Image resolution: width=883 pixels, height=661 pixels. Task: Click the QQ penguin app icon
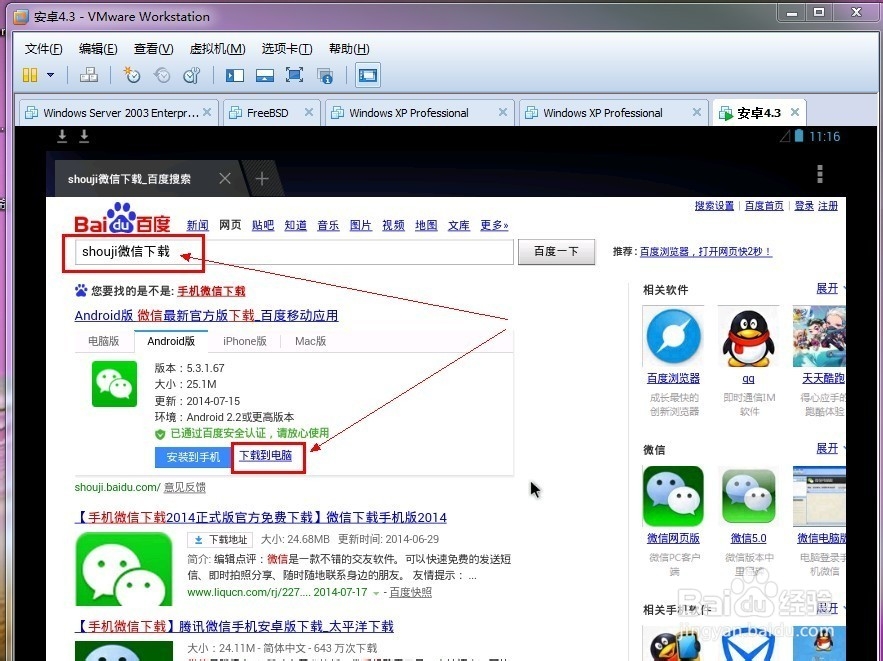pos(748,338)
